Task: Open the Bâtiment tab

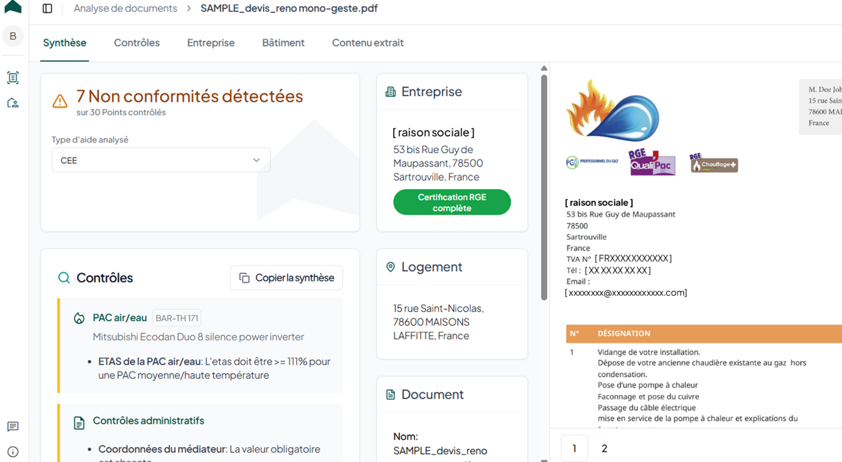Action: 283,43
